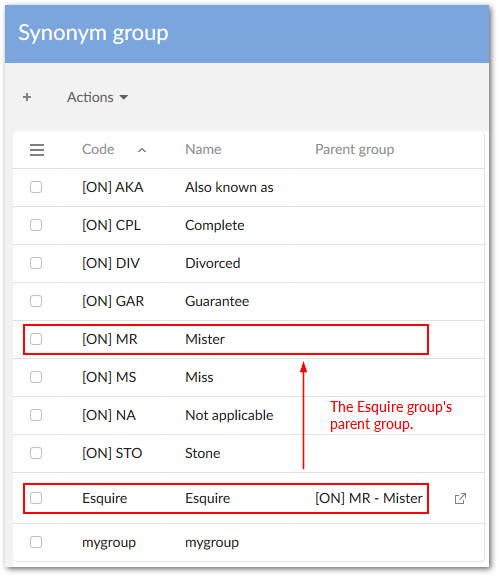Select the Esquire code cell
Viewport: 498px width, 576px height.
[x=105, y=498]
